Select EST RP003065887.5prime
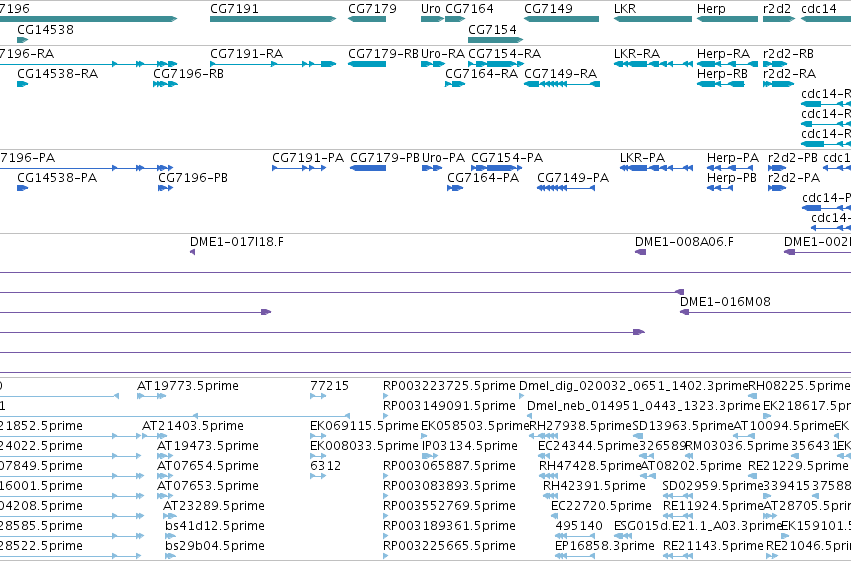The width and height of the screenshot is (851, 561). (386, 476)
